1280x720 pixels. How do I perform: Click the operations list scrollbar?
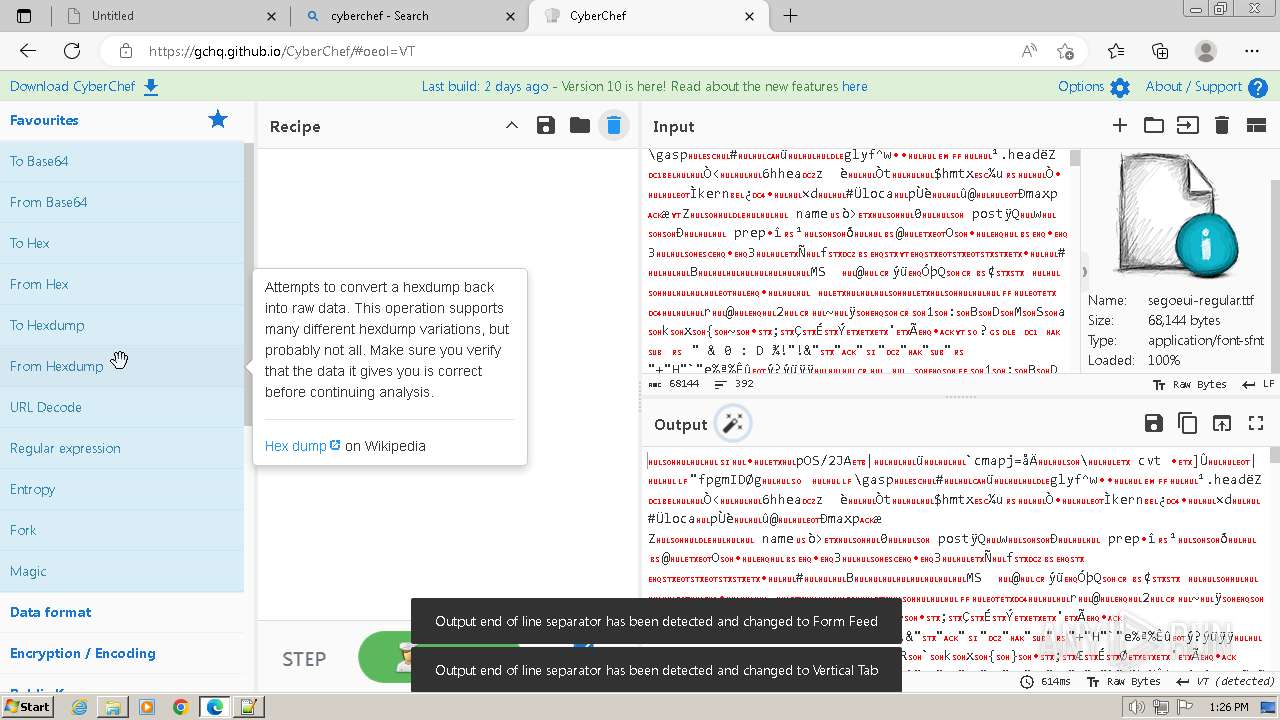click(250, 284)
